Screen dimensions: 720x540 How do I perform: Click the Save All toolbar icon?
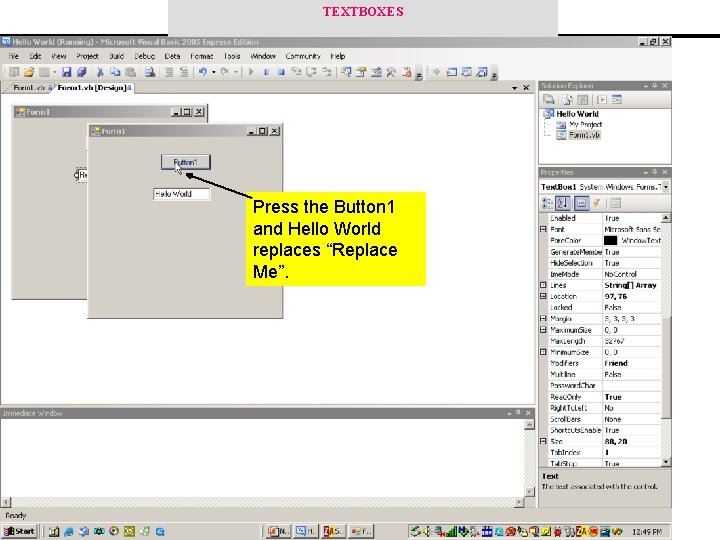[x=82, y=72]
